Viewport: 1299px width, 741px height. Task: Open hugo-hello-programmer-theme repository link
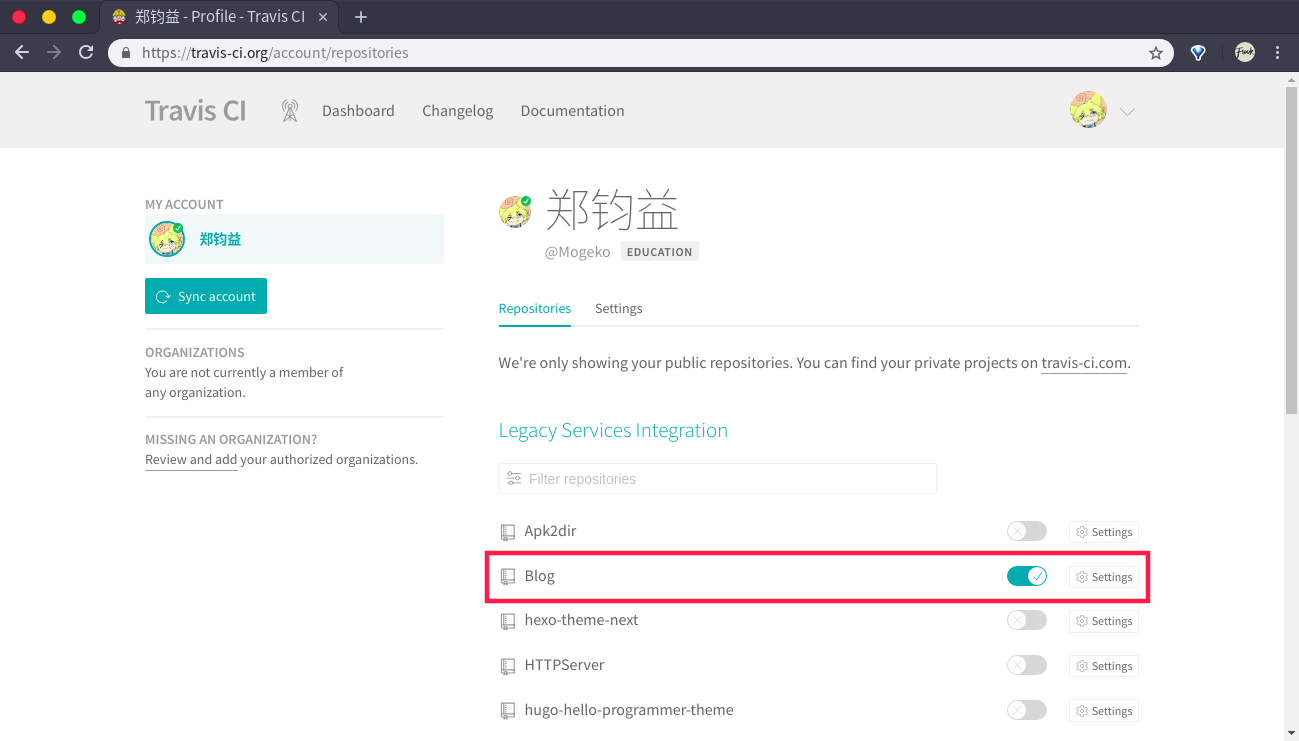point(629,710)
